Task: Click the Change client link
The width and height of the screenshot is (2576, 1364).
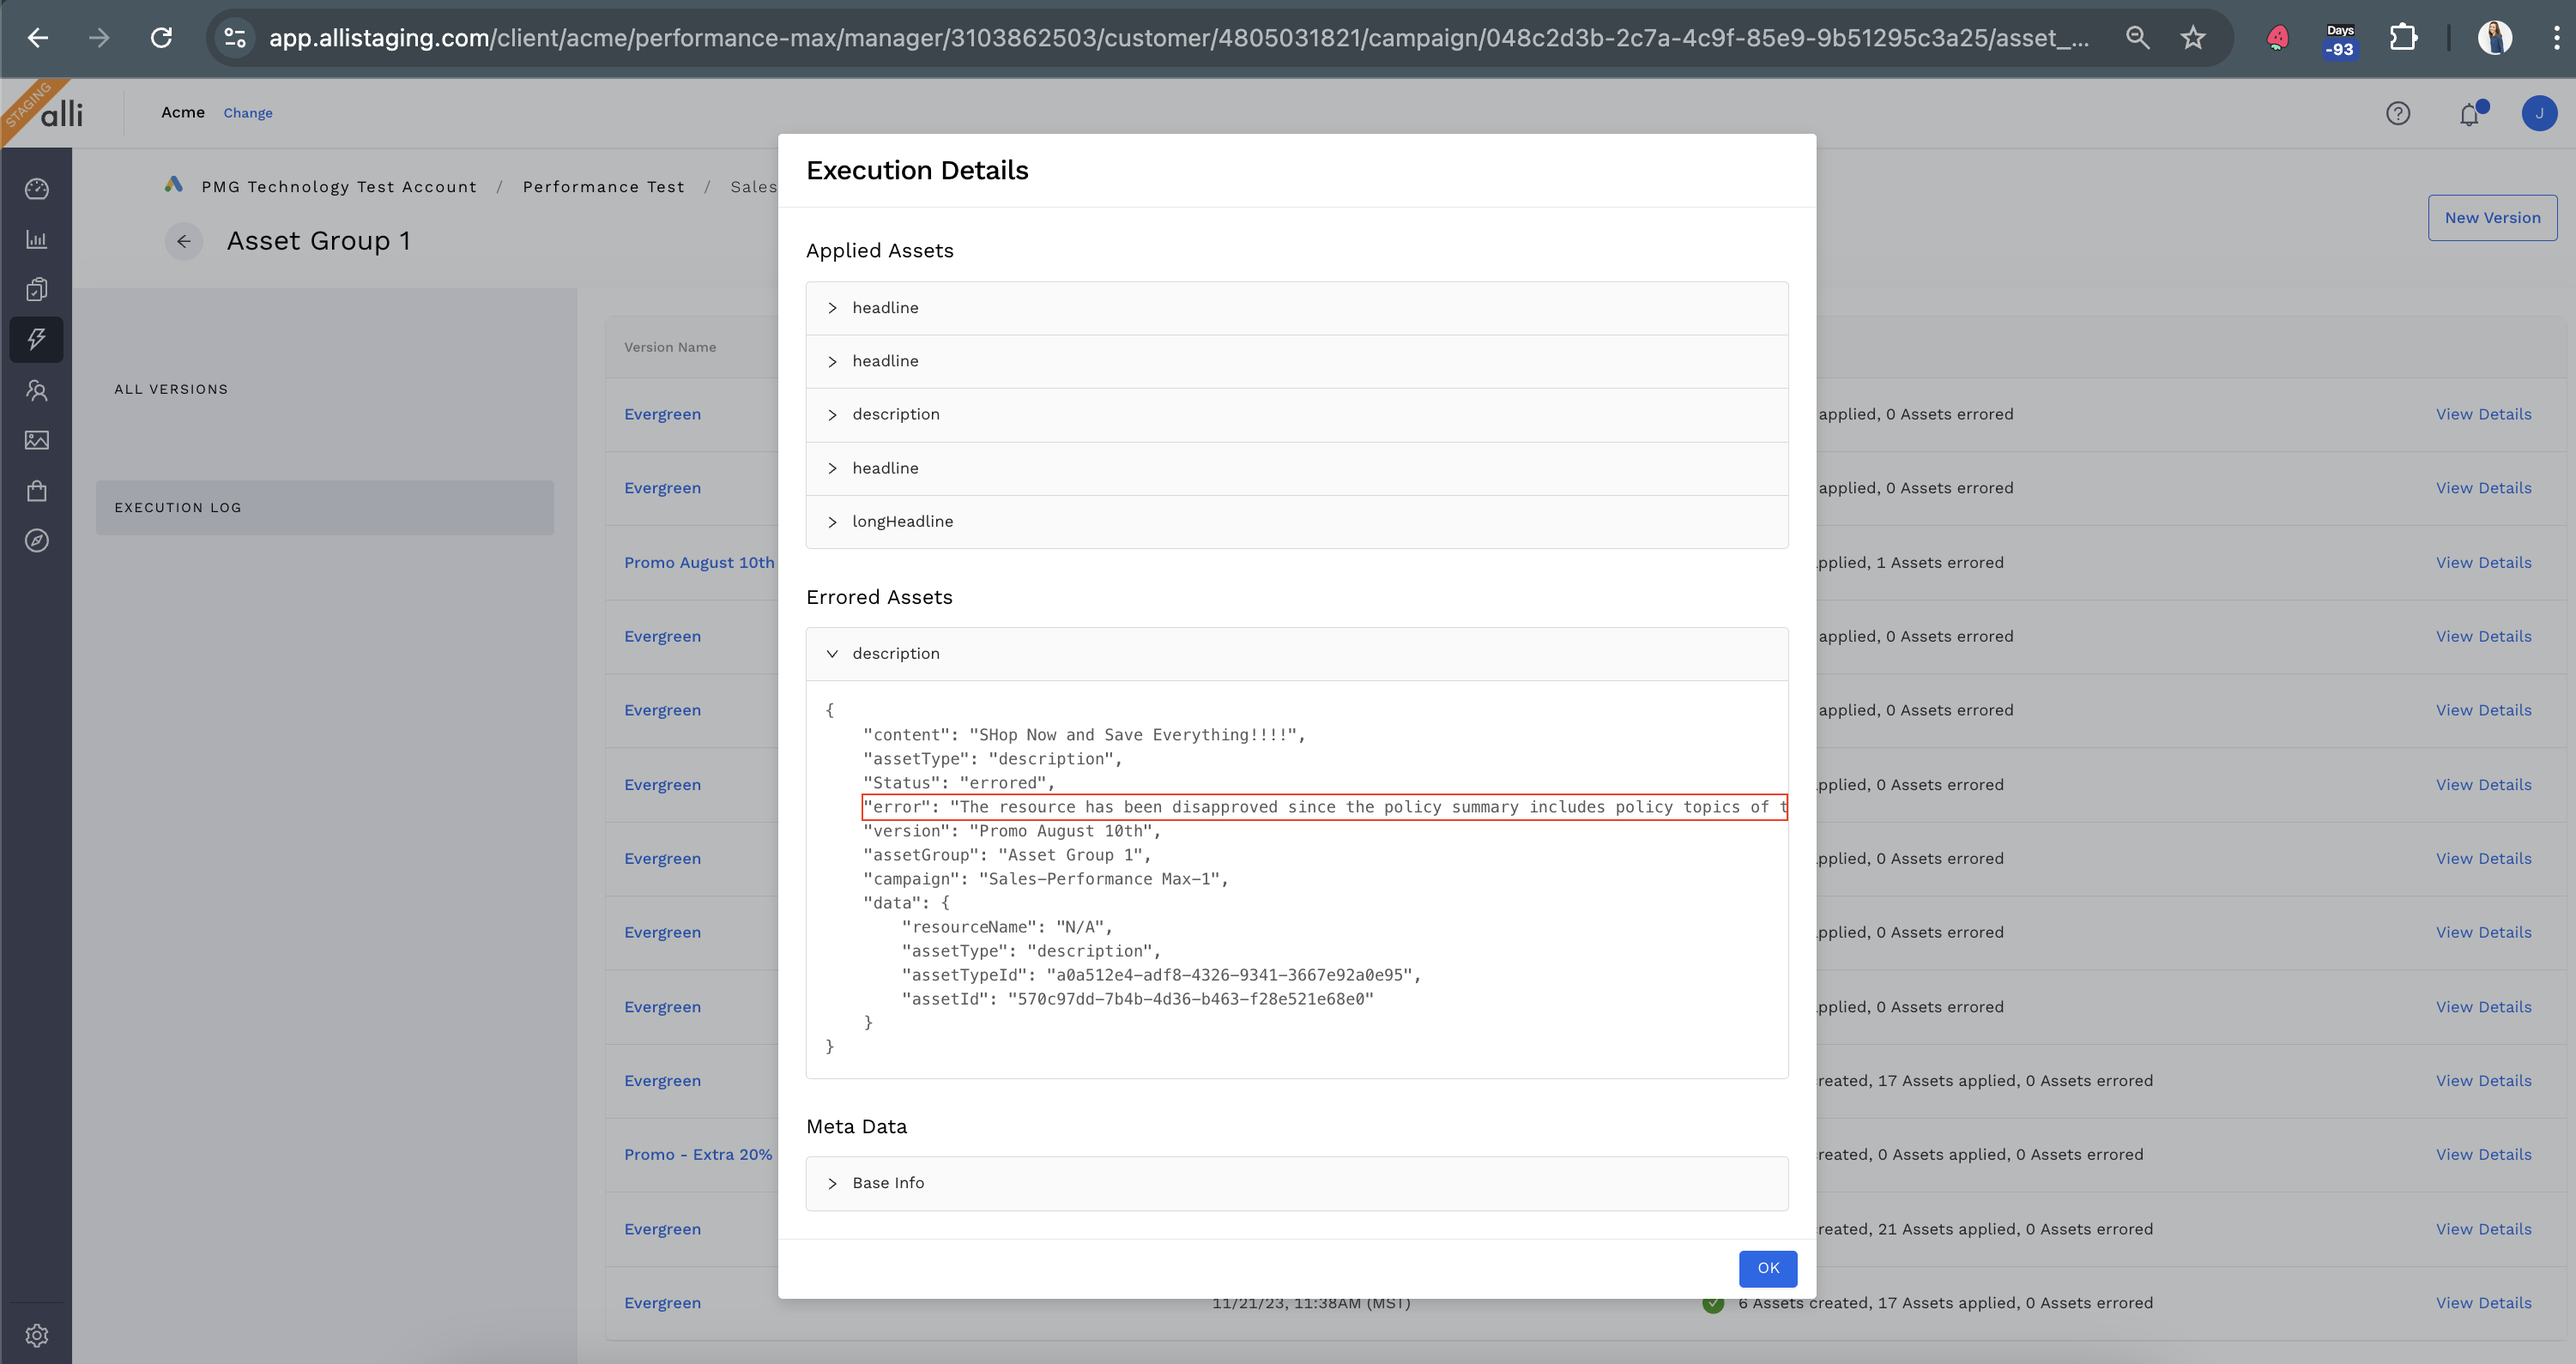Action: [247, 113]
